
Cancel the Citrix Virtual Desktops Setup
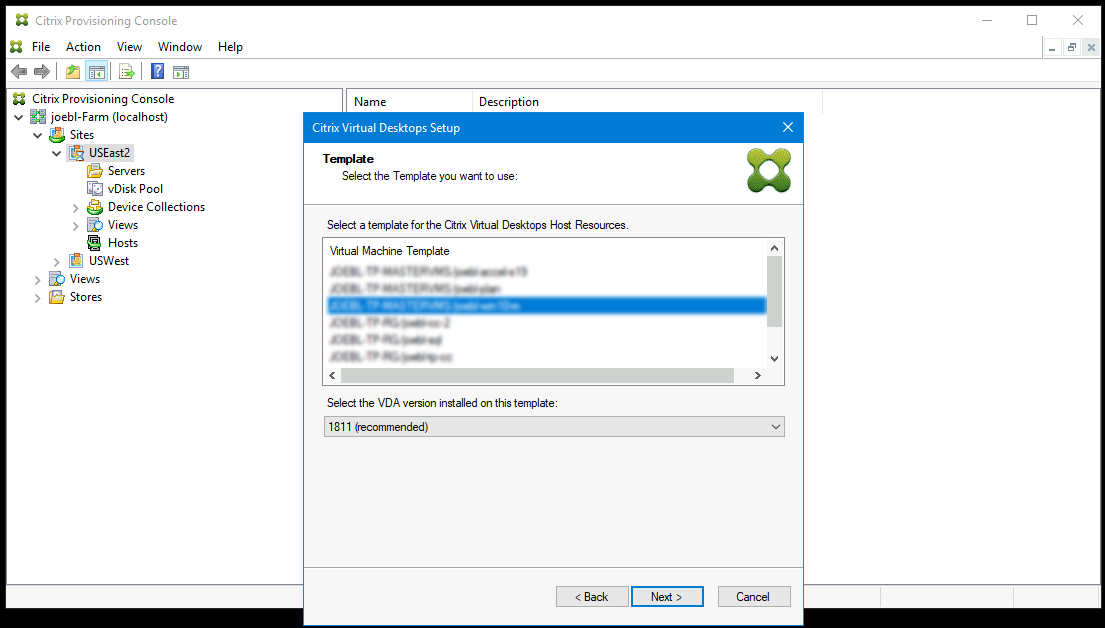754,596
